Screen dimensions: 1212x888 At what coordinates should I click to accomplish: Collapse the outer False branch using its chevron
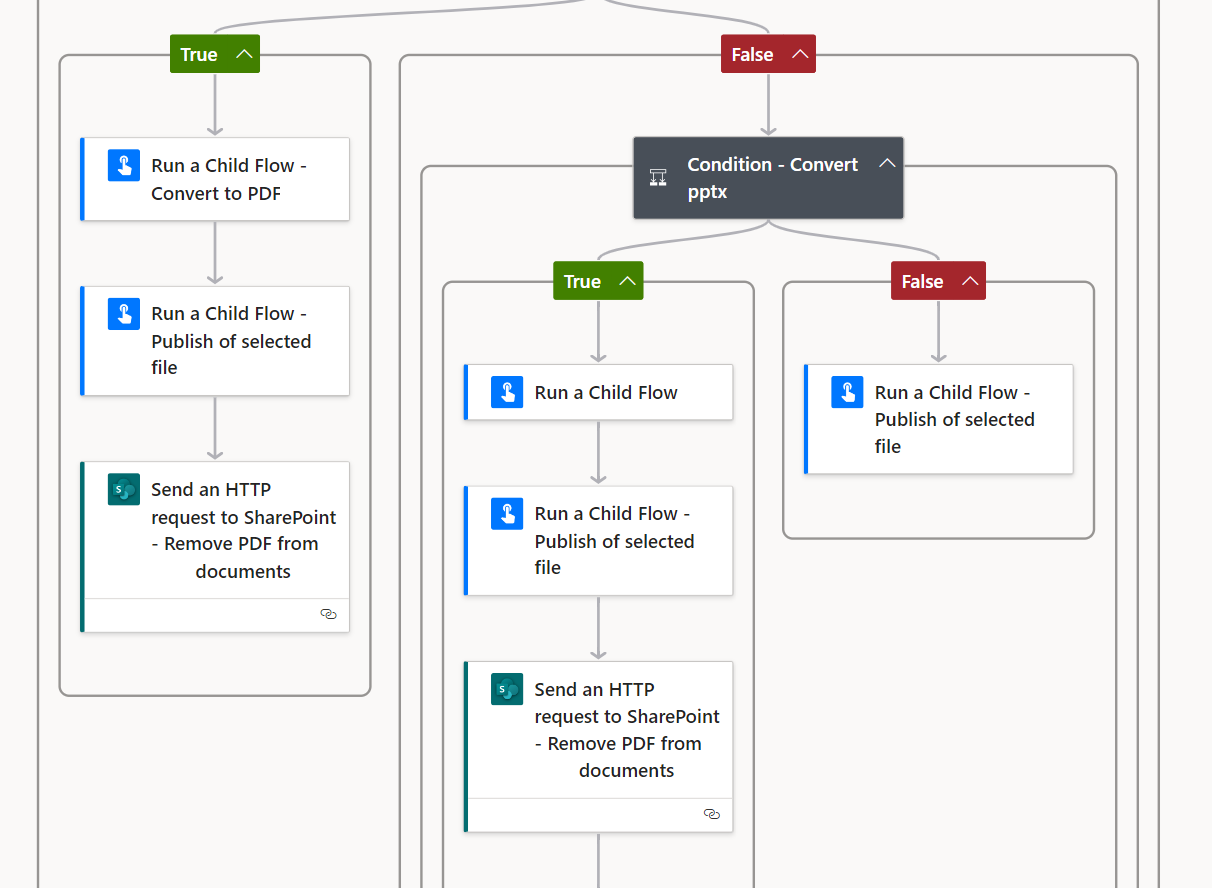(800, 54)
